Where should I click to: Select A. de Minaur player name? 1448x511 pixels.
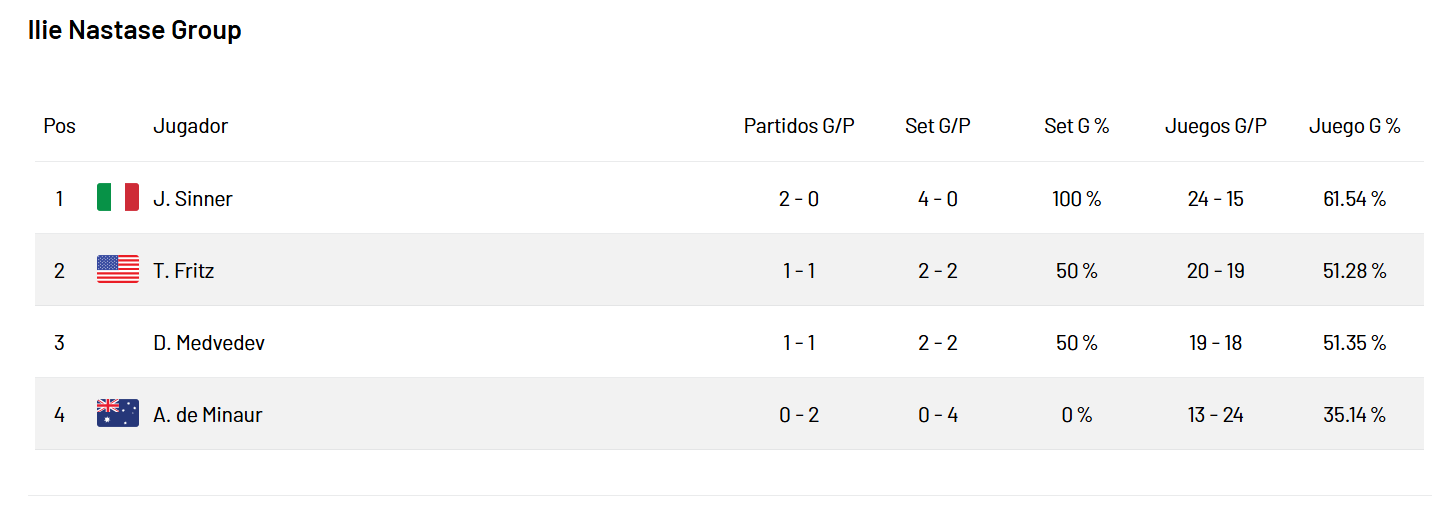208,415
